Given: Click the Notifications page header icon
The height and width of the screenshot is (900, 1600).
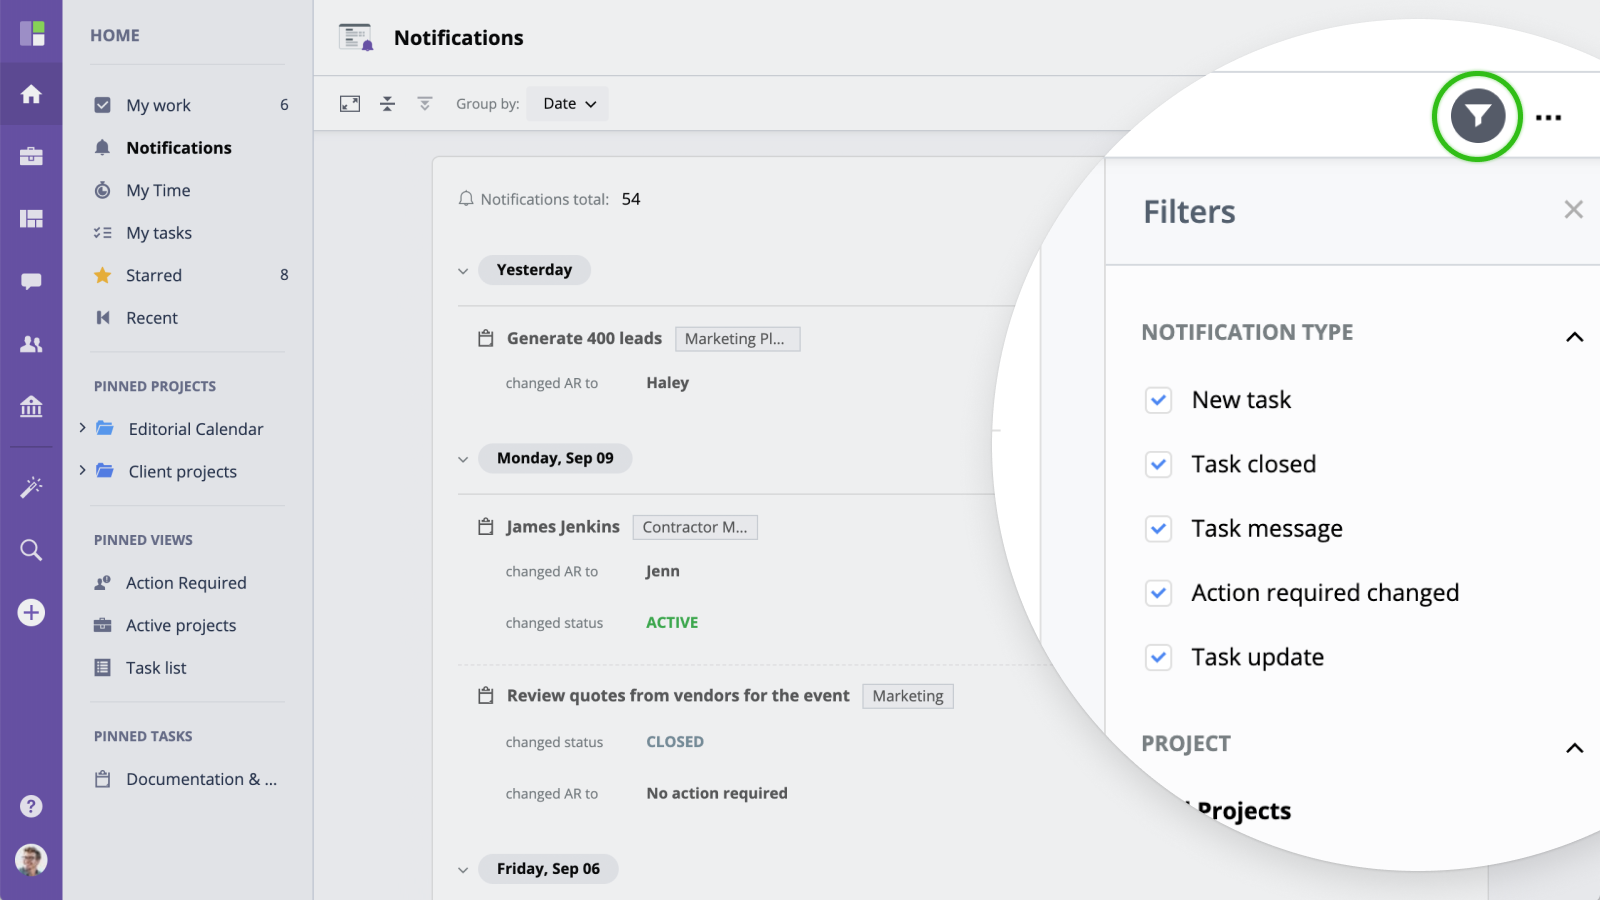Looking at the screenshot, I should tap(356, 37).
